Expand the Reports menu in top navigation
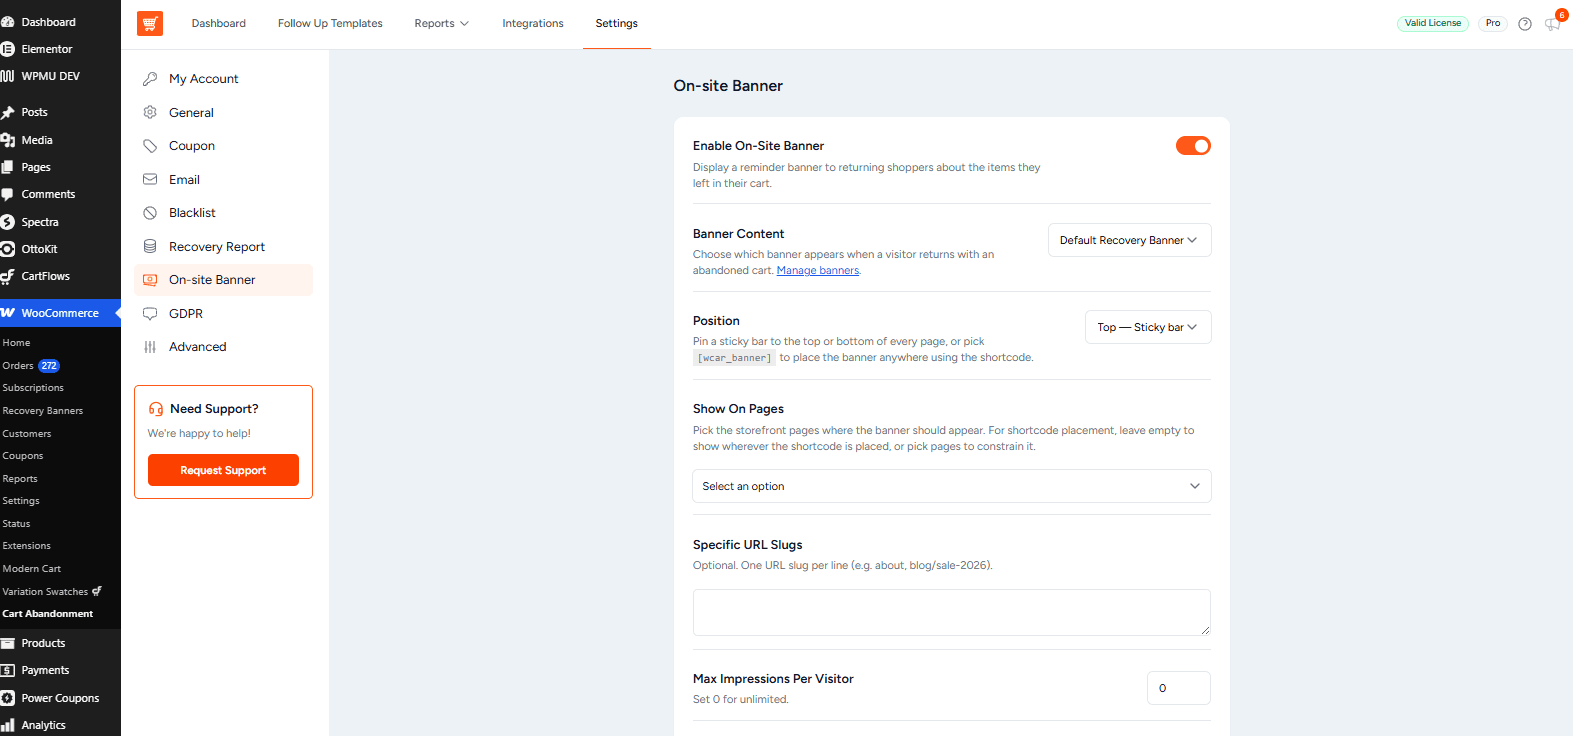This screenshot has height=736, width=1573. tap(441, 23)
